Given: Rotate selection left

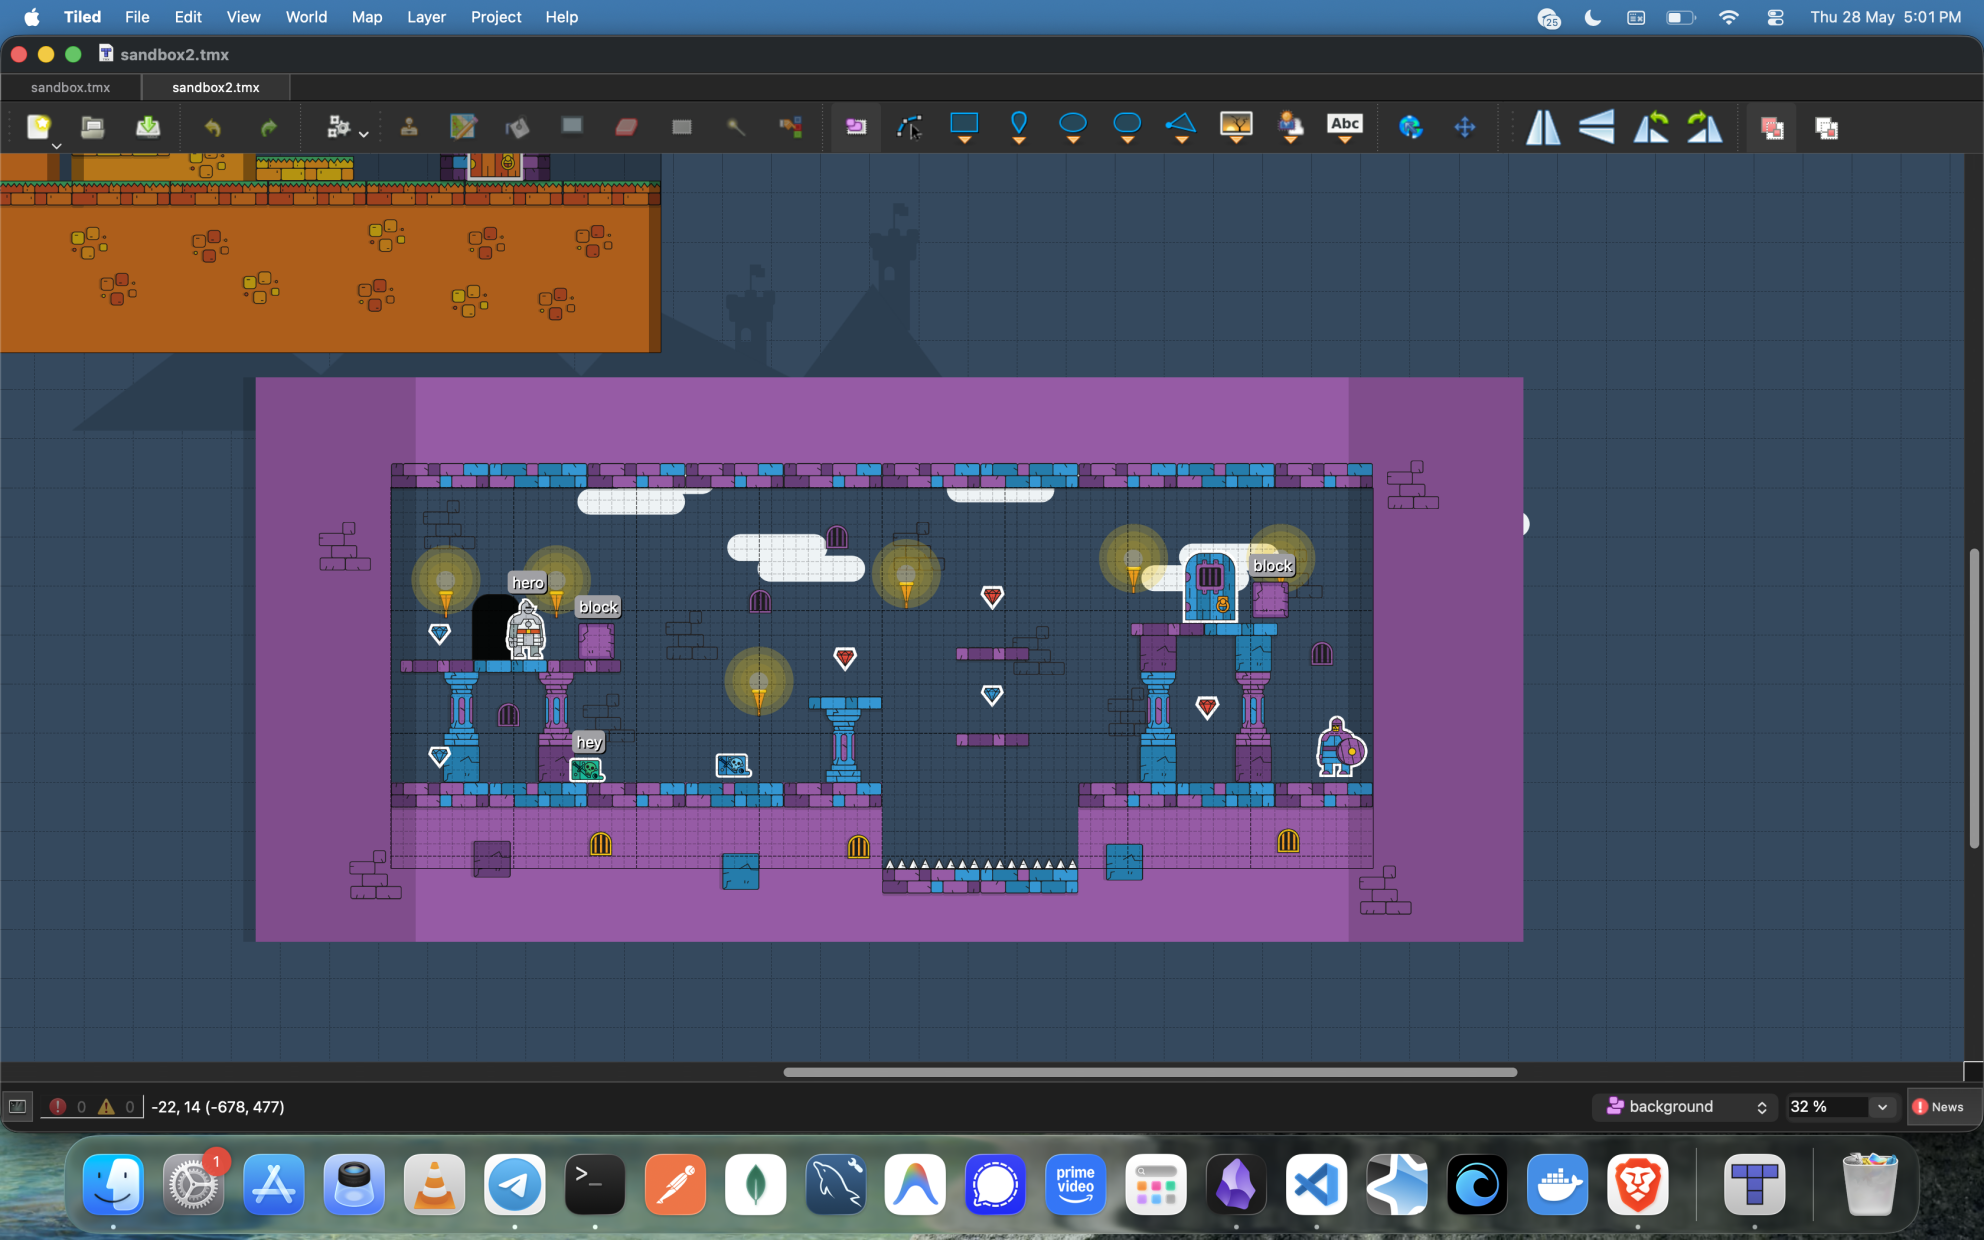Looking at the screenshot, I should (x=1651, y=127).
